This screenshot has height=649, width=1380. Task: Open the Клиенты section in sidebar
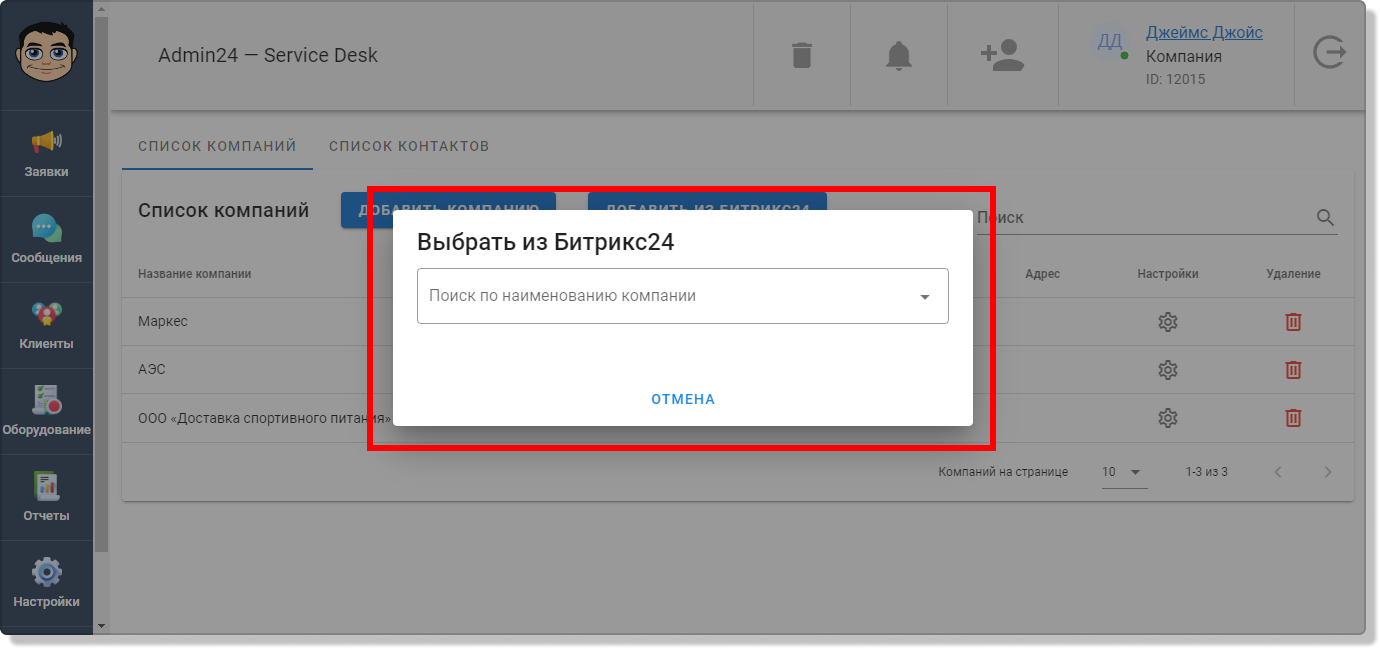point(46,326)
